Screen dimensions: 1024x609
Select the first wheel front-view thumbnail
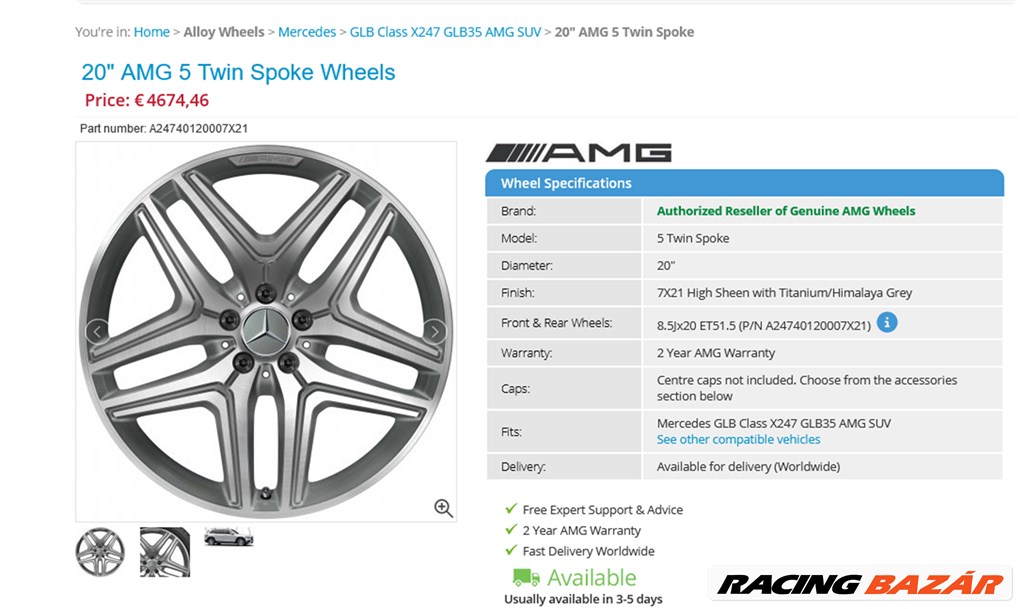tap(100, 552)
